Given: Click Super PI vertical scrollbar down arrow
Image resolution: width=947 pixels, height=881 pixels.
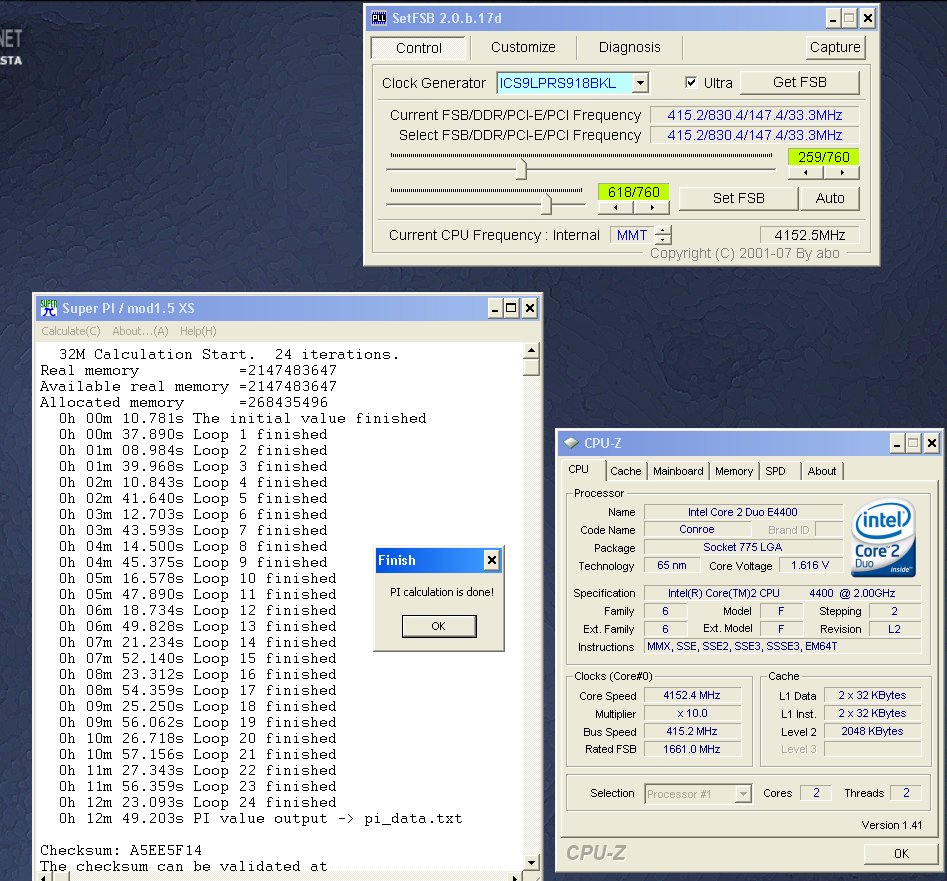Looking at the screenshot, I should [531, 863].
